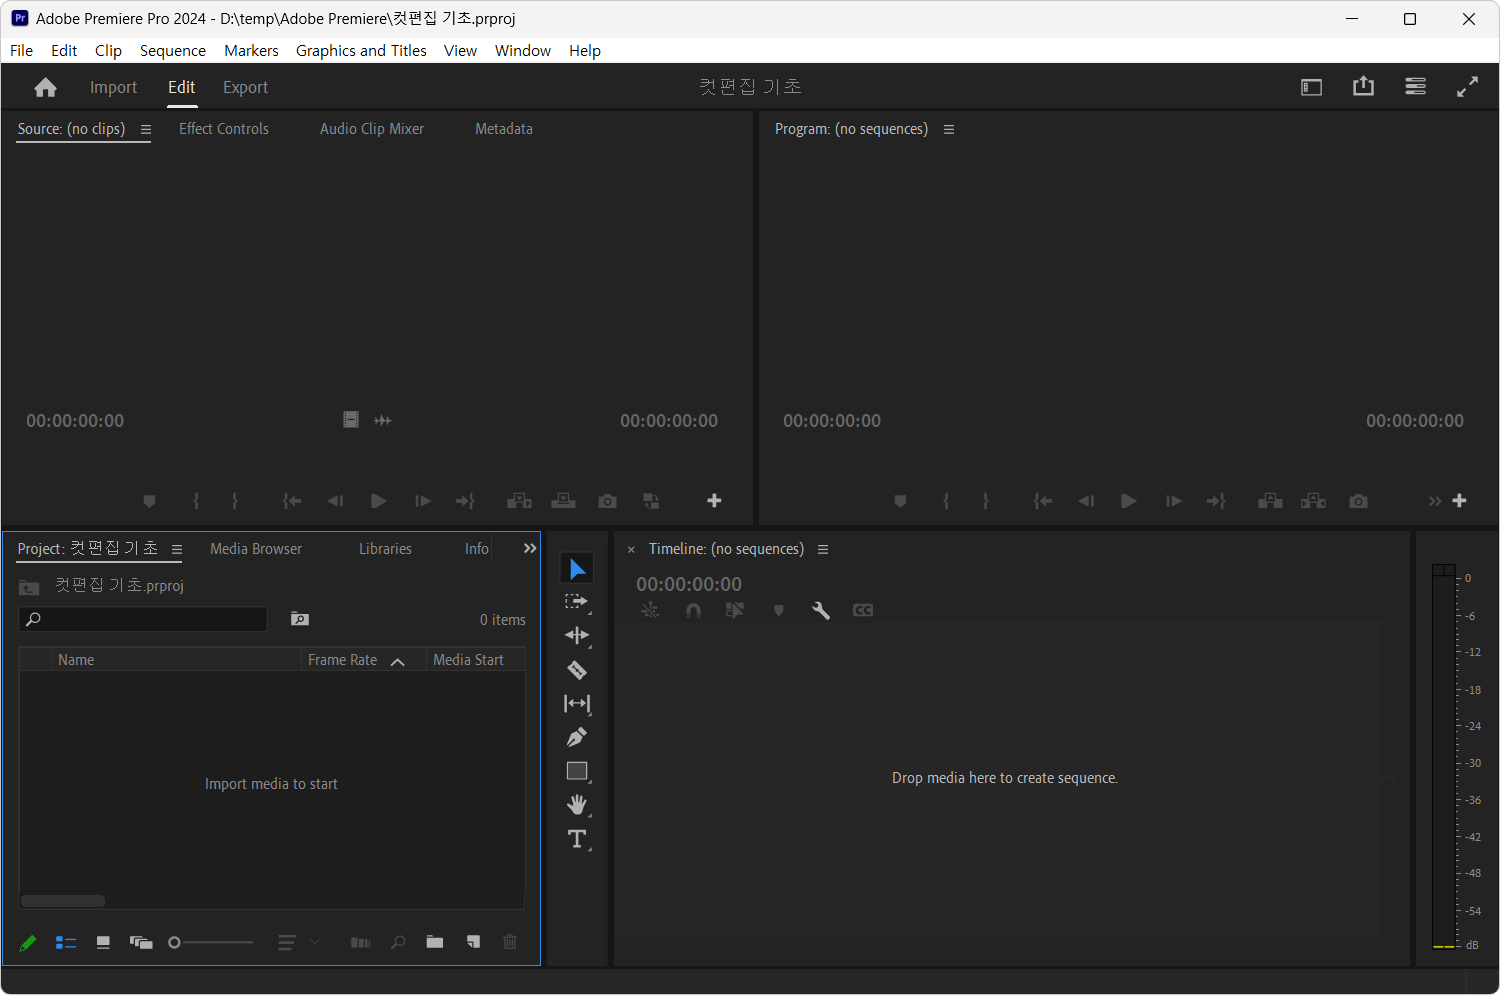Screen dimensions: 1500x995
Task: Select the Selection tool arrow
Action: pyautogui.click(x=577, y=569)
